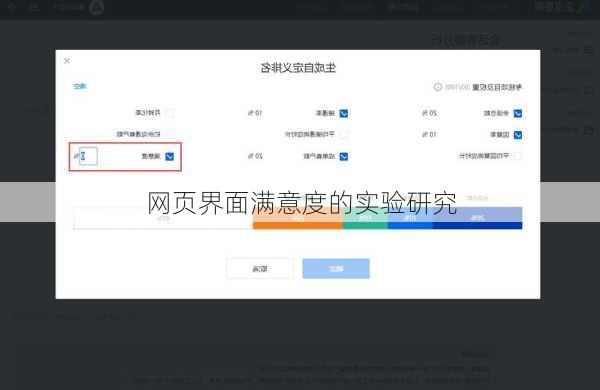The height and width of the screenshot is (390, 600).
Task: Check the 平均接通响应时长 checkbox
Action: pyautogui.click(x=344, y=134)
